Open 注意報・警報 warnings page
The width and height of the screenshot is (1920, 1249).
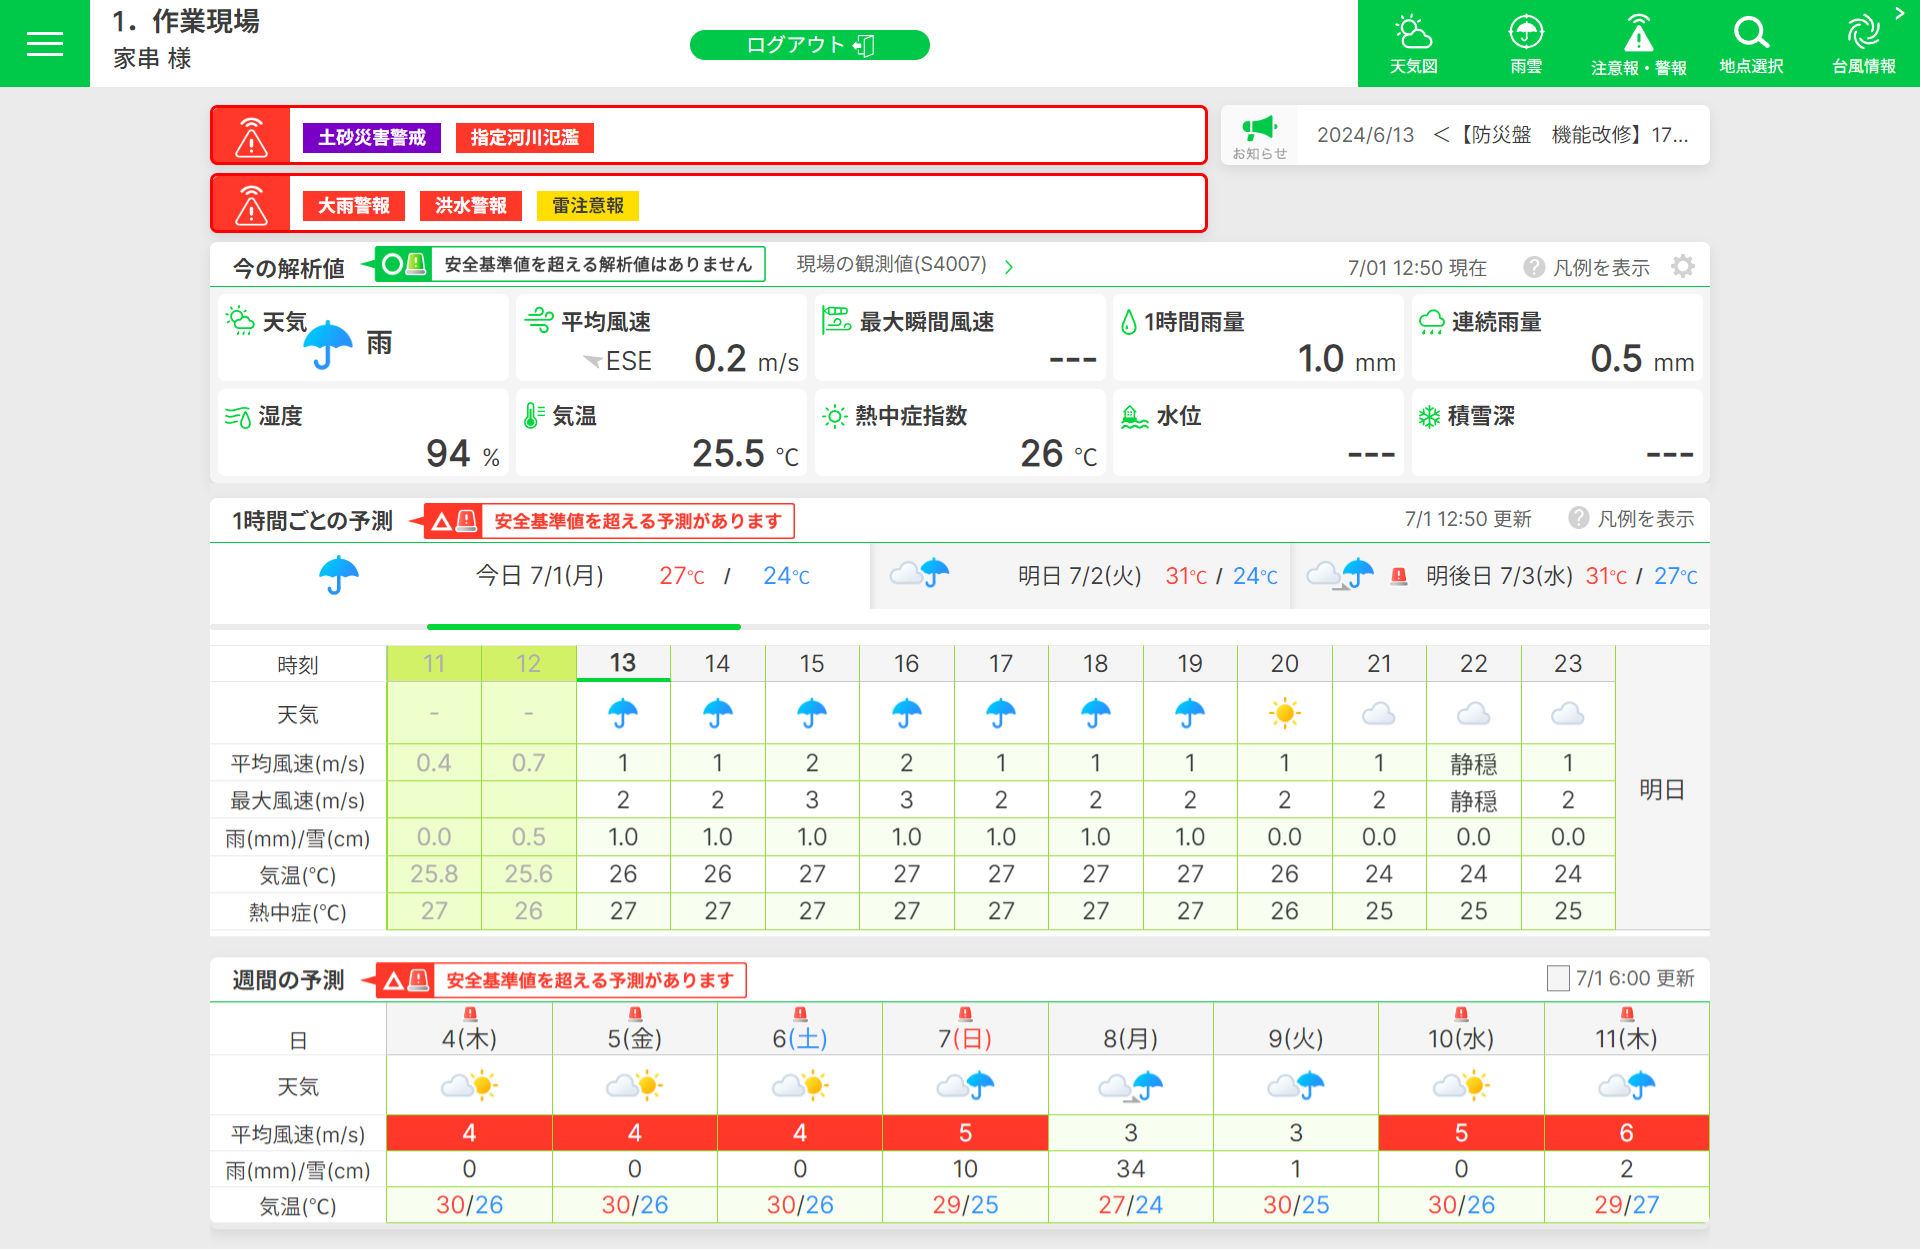(x=1638, y=44)
